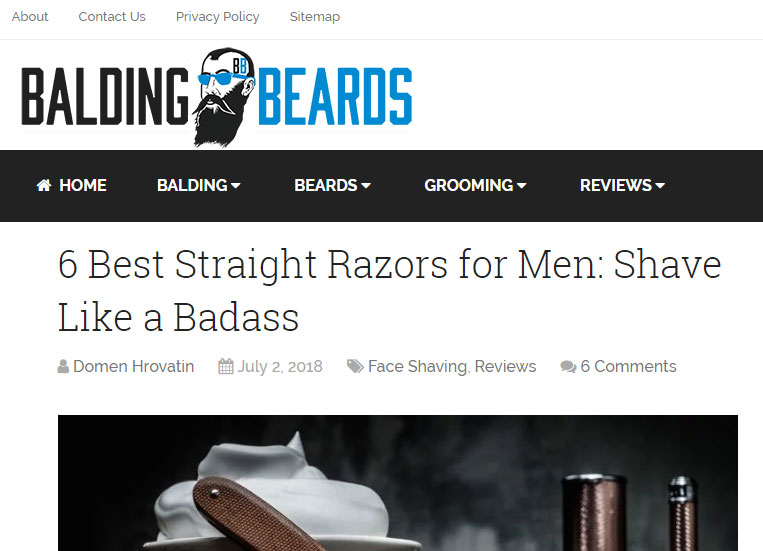The image size is (763, 551).
Task: Click the straight razor featured image
Action: coord(398,483)
